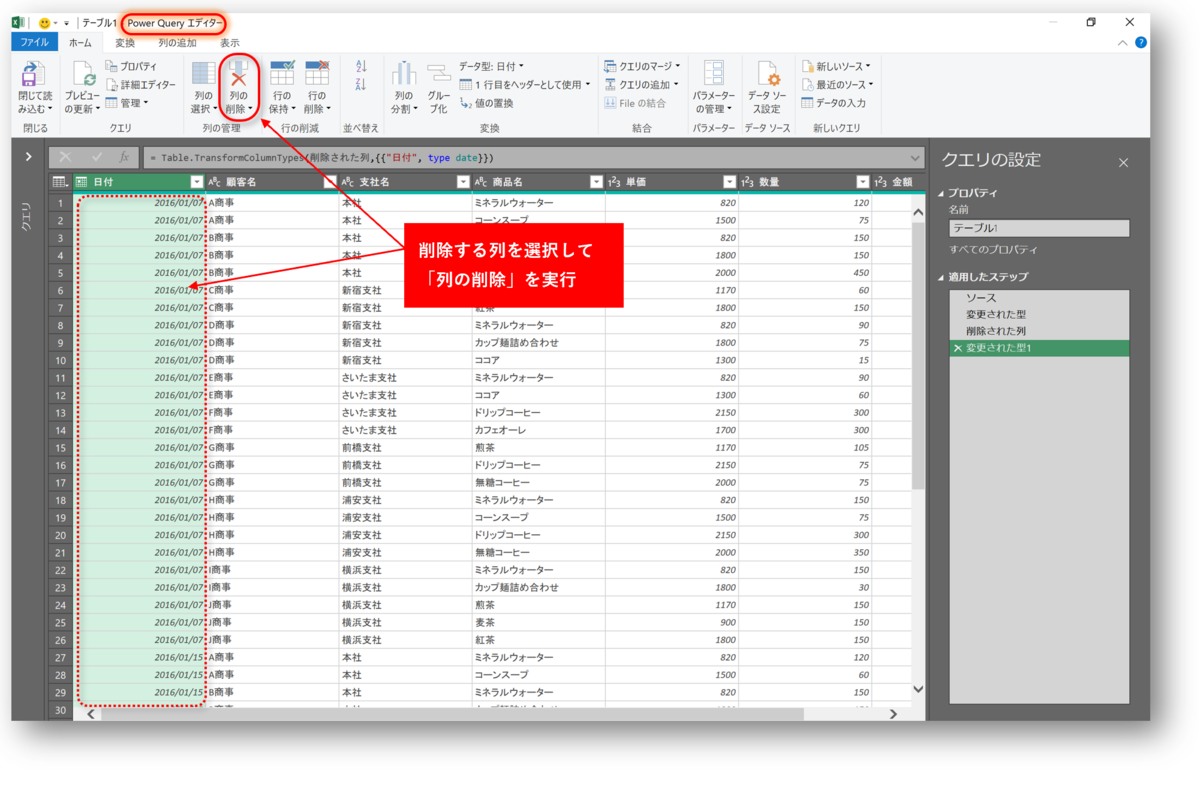The width and height of the screenshot is (1200, 785).
Task: Click the help question mark icon
Action: pyautogui.click(x=1141, y=42)
